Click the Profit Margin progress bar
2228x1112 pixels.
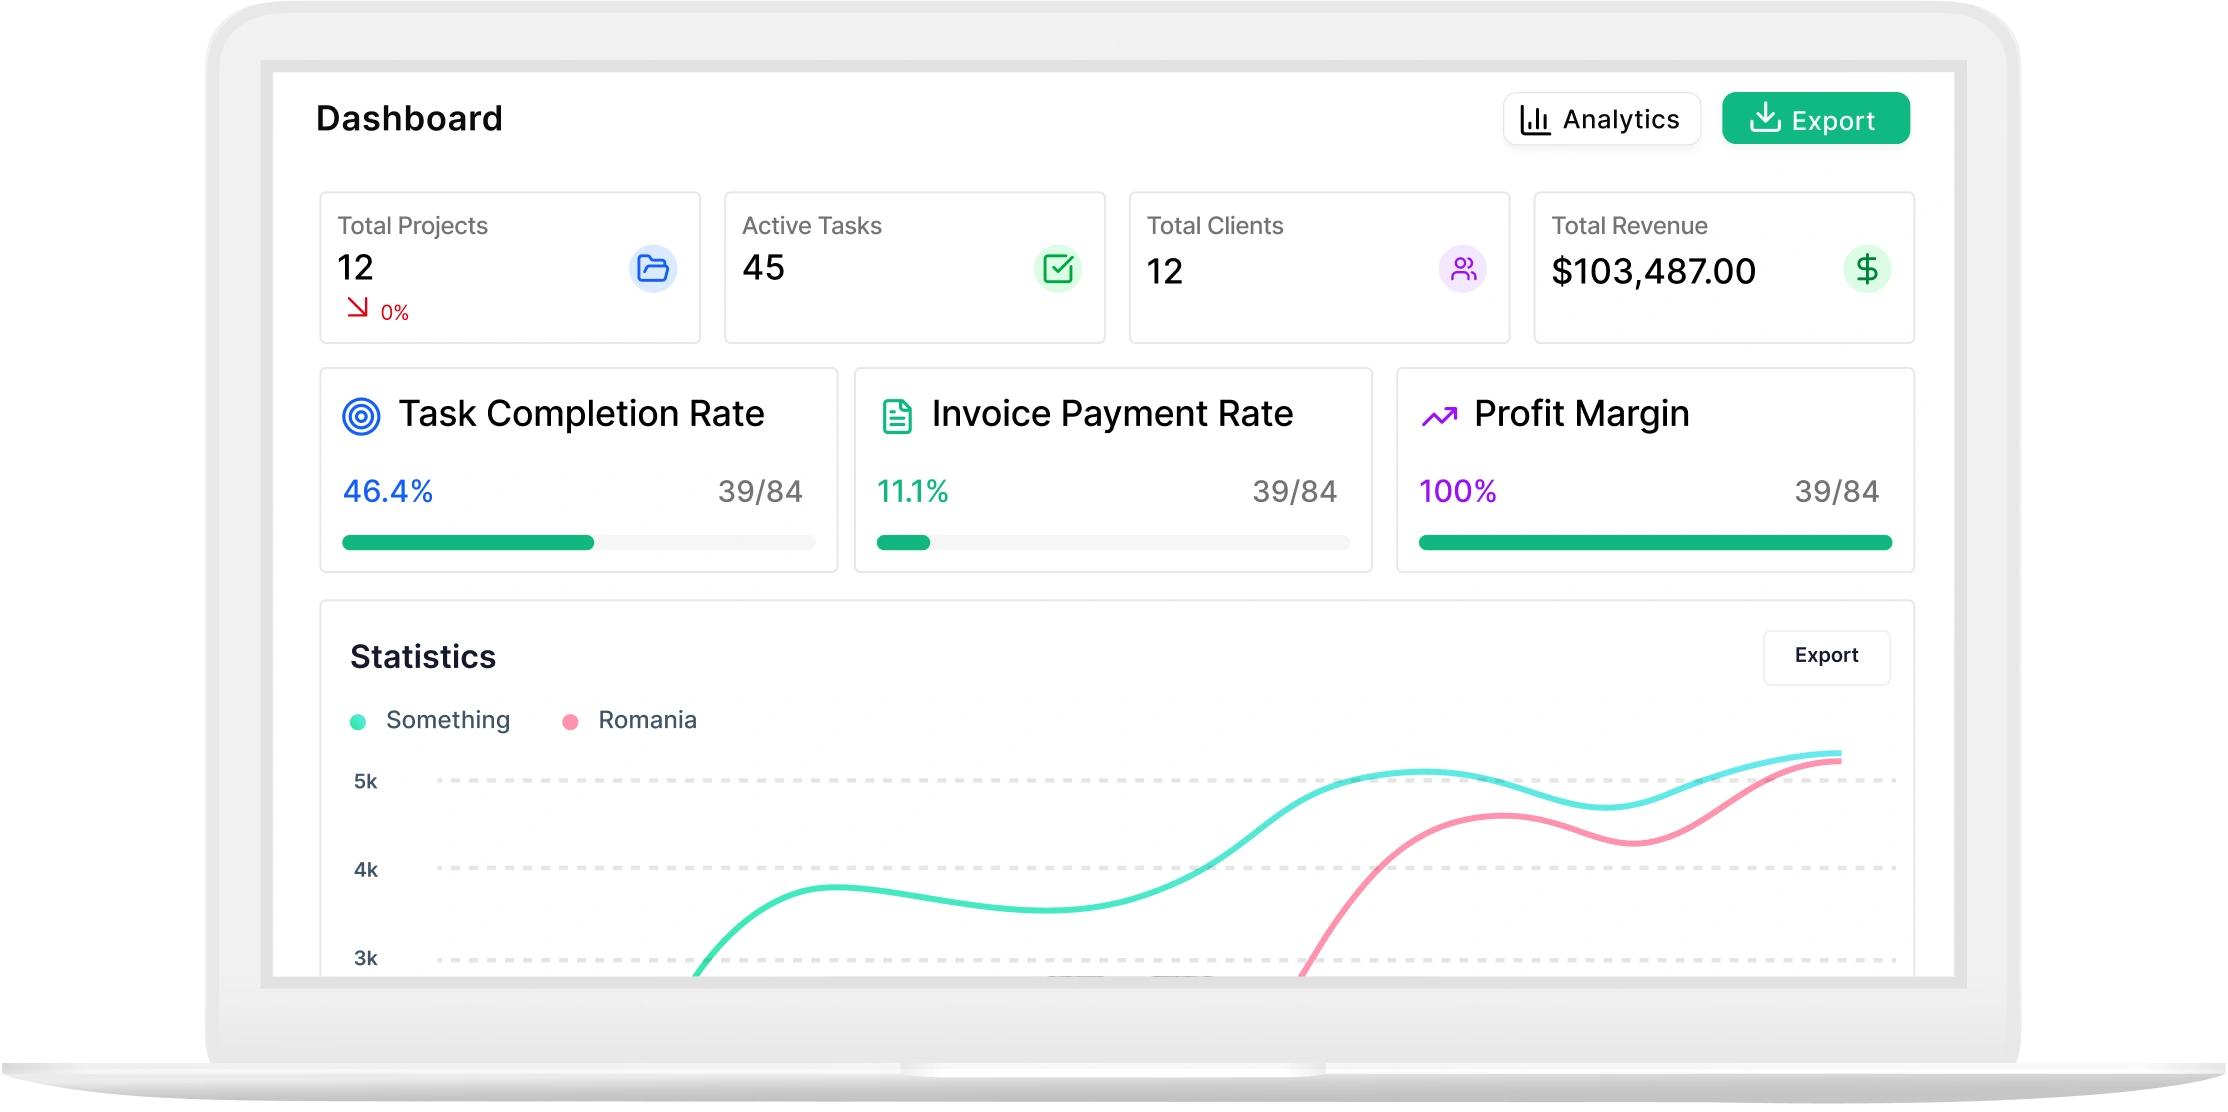click(x=1655, y=543)
